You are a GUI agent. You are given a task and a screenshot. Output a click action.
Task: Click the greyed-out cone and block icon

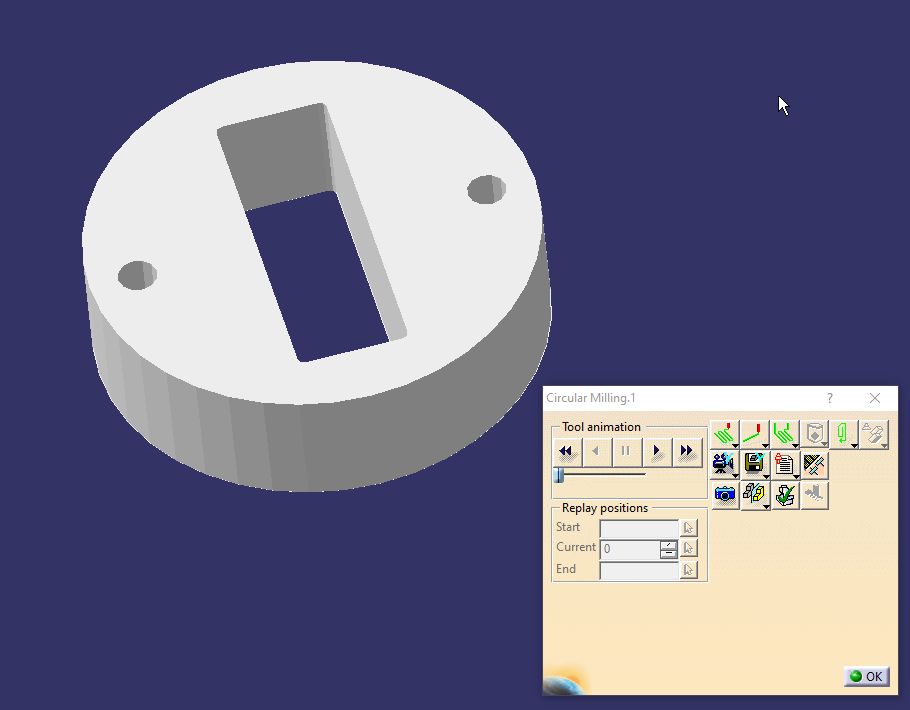[x=874, y=434]
